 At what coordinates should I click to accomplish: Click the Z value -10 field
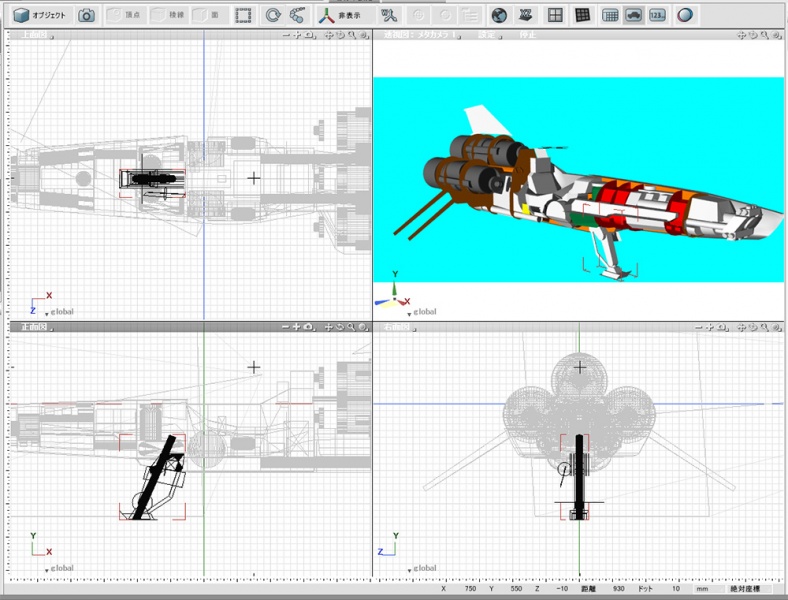point(560,588)
